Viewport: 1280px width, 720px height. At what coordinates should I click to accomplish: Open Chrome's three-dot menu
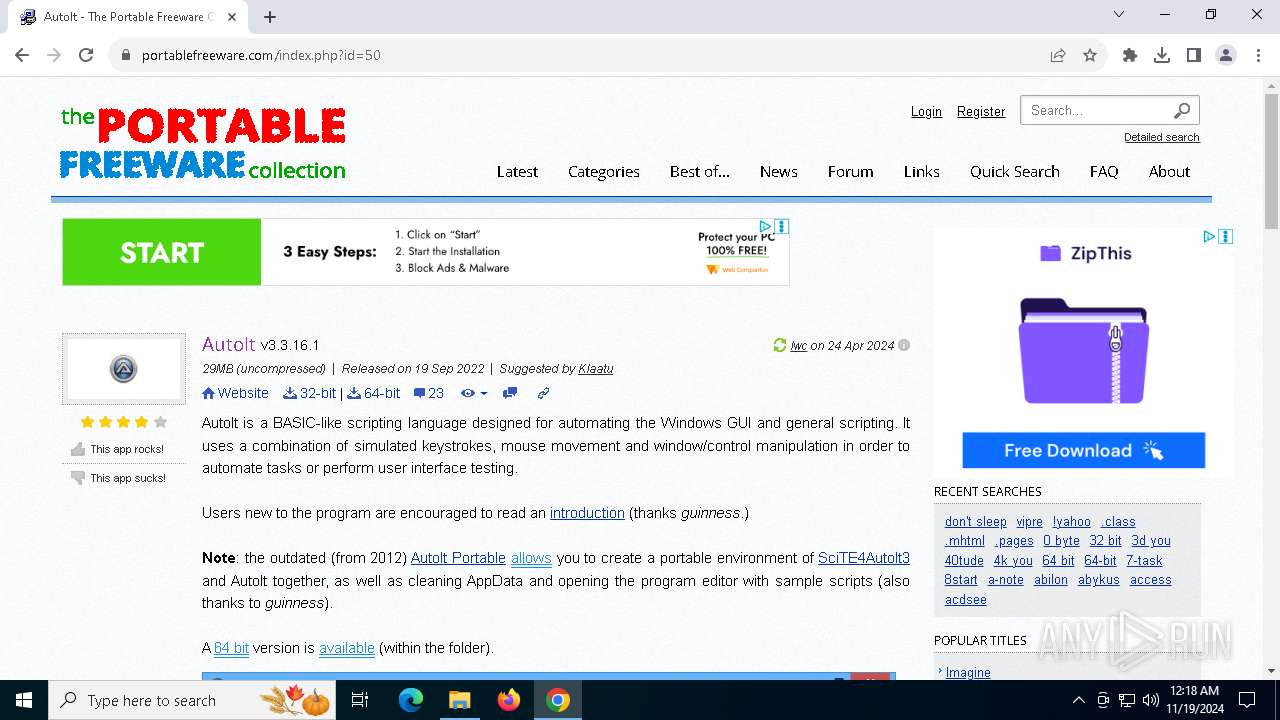[1257, 55]
